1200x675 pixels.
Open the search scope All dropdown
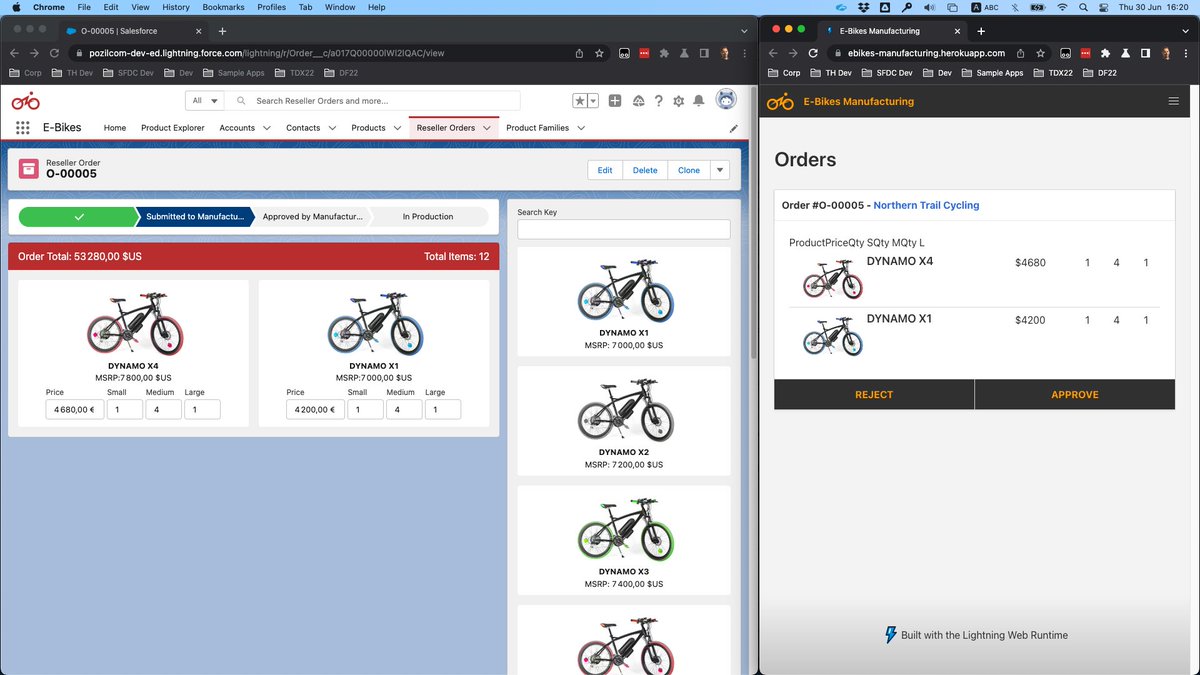205,101
